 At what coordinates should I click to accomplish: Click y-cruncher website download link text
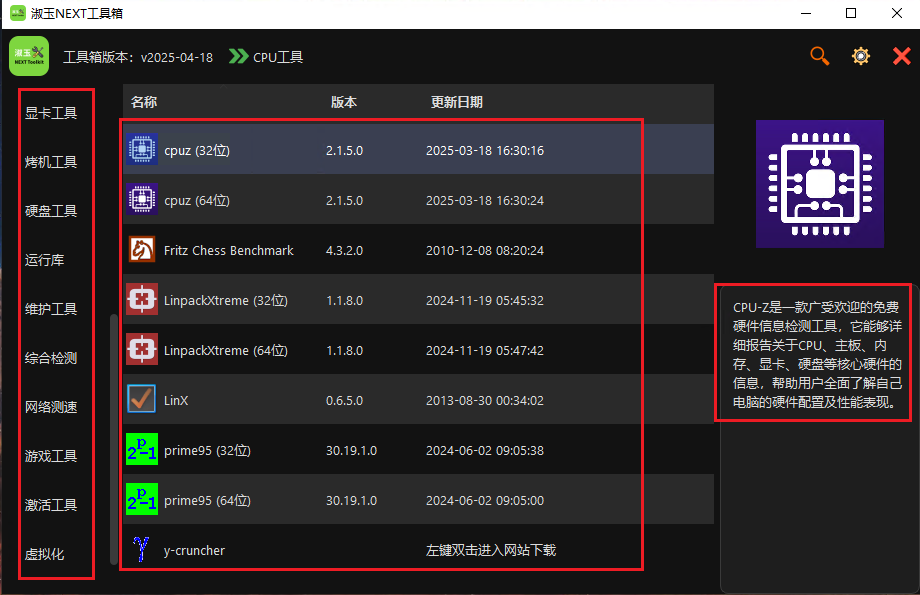(x=490, y=550)
